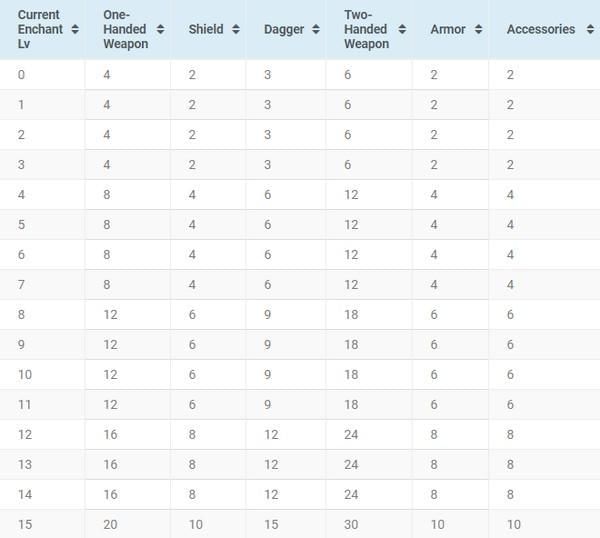The width and height of the screenshot is (600, 538).
Task: Toggle the Armor column sort arrows
Action: 477,30
